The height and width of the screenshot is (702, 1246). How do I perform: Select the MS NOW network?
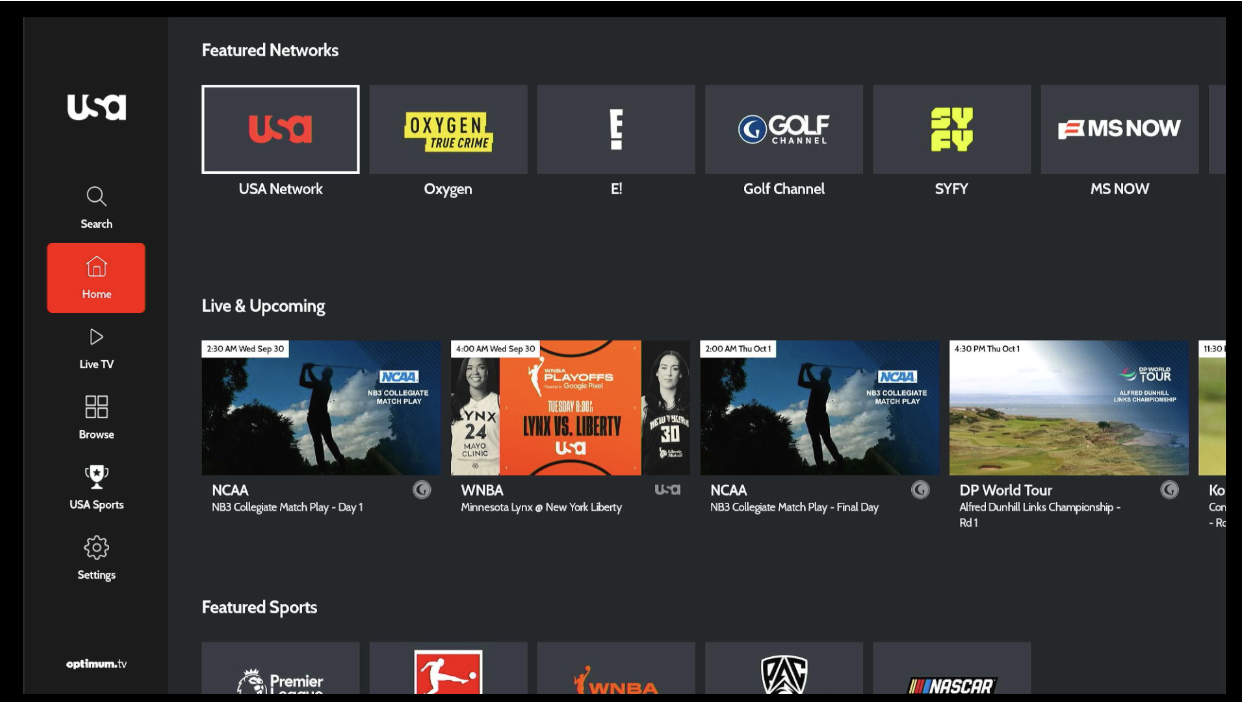[x=1120, y=130]
